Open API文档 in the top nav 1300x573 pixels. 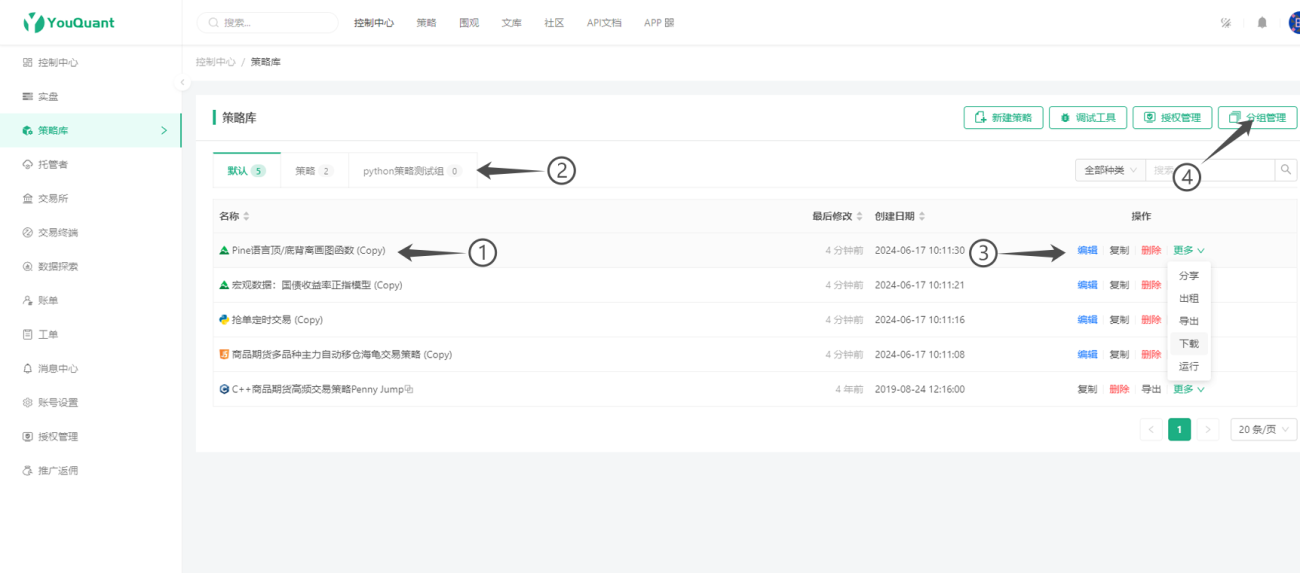(604, 22)
